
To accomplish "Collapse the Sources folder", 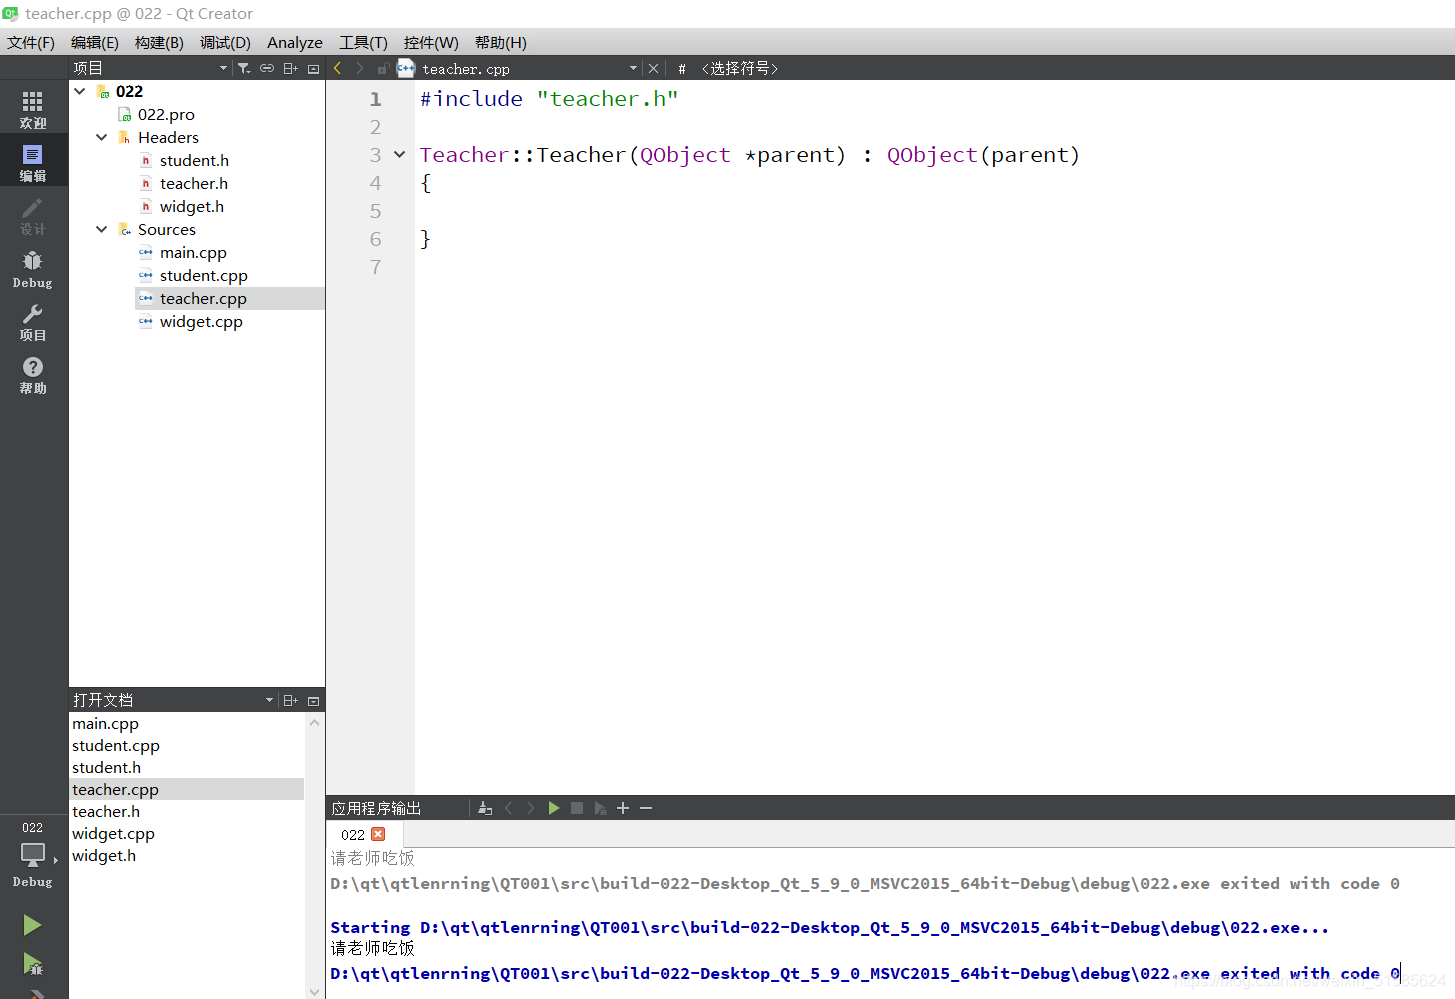I will pyautogui.click(x=102, y=229).
